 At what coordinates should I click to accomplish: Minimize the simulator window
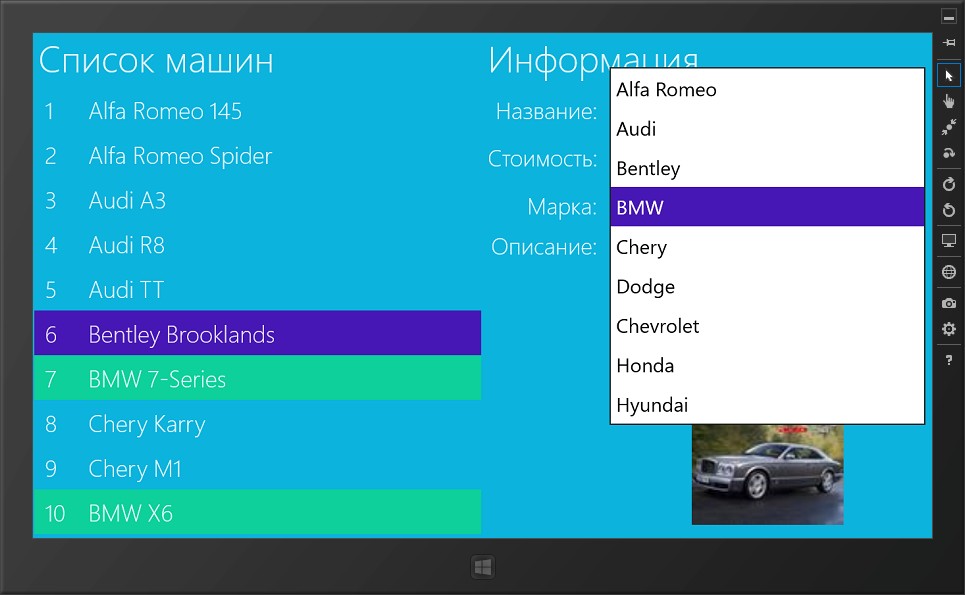click(x=948, y=17)
